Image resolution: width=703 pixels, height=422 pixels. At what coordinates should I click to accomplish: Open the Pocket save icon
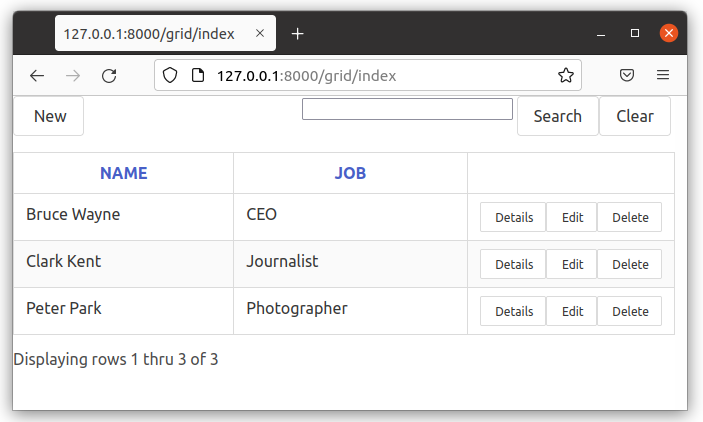(x=627, y=75)
